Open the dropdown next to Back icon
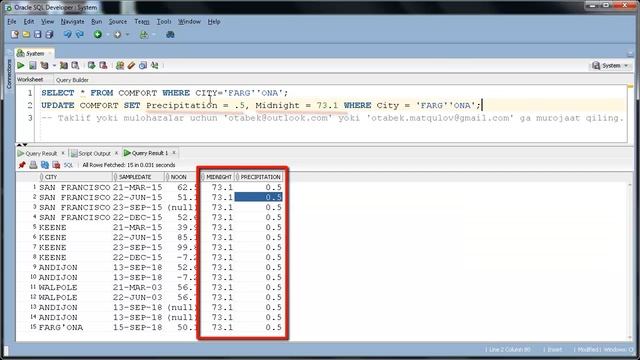This screenshot has height=360, width=640. click(107, 35)
